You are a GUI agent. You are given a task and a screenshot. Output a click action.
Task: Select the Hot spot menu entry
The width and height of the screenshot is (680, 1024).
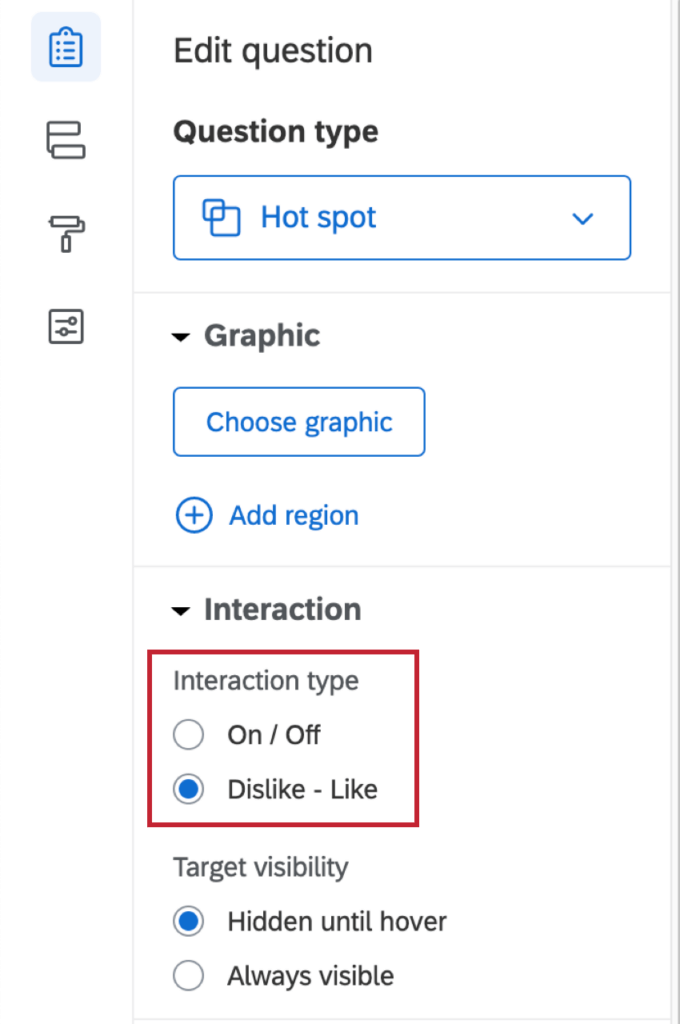click(x=317, y=217)
